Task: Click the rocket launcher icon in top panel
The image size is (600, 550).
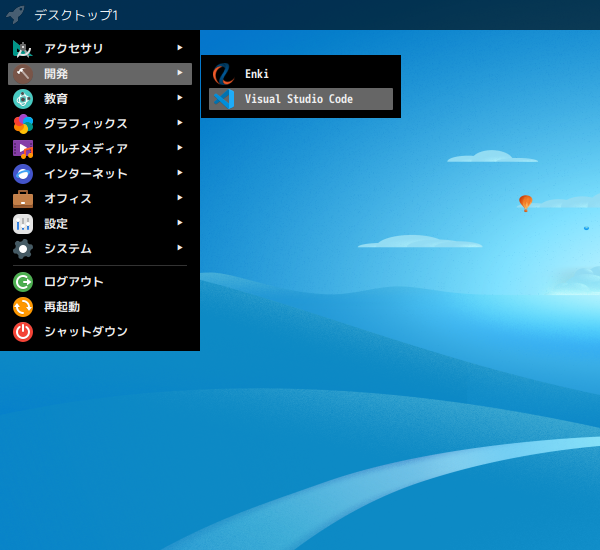Action: click(x=15, y=15)
